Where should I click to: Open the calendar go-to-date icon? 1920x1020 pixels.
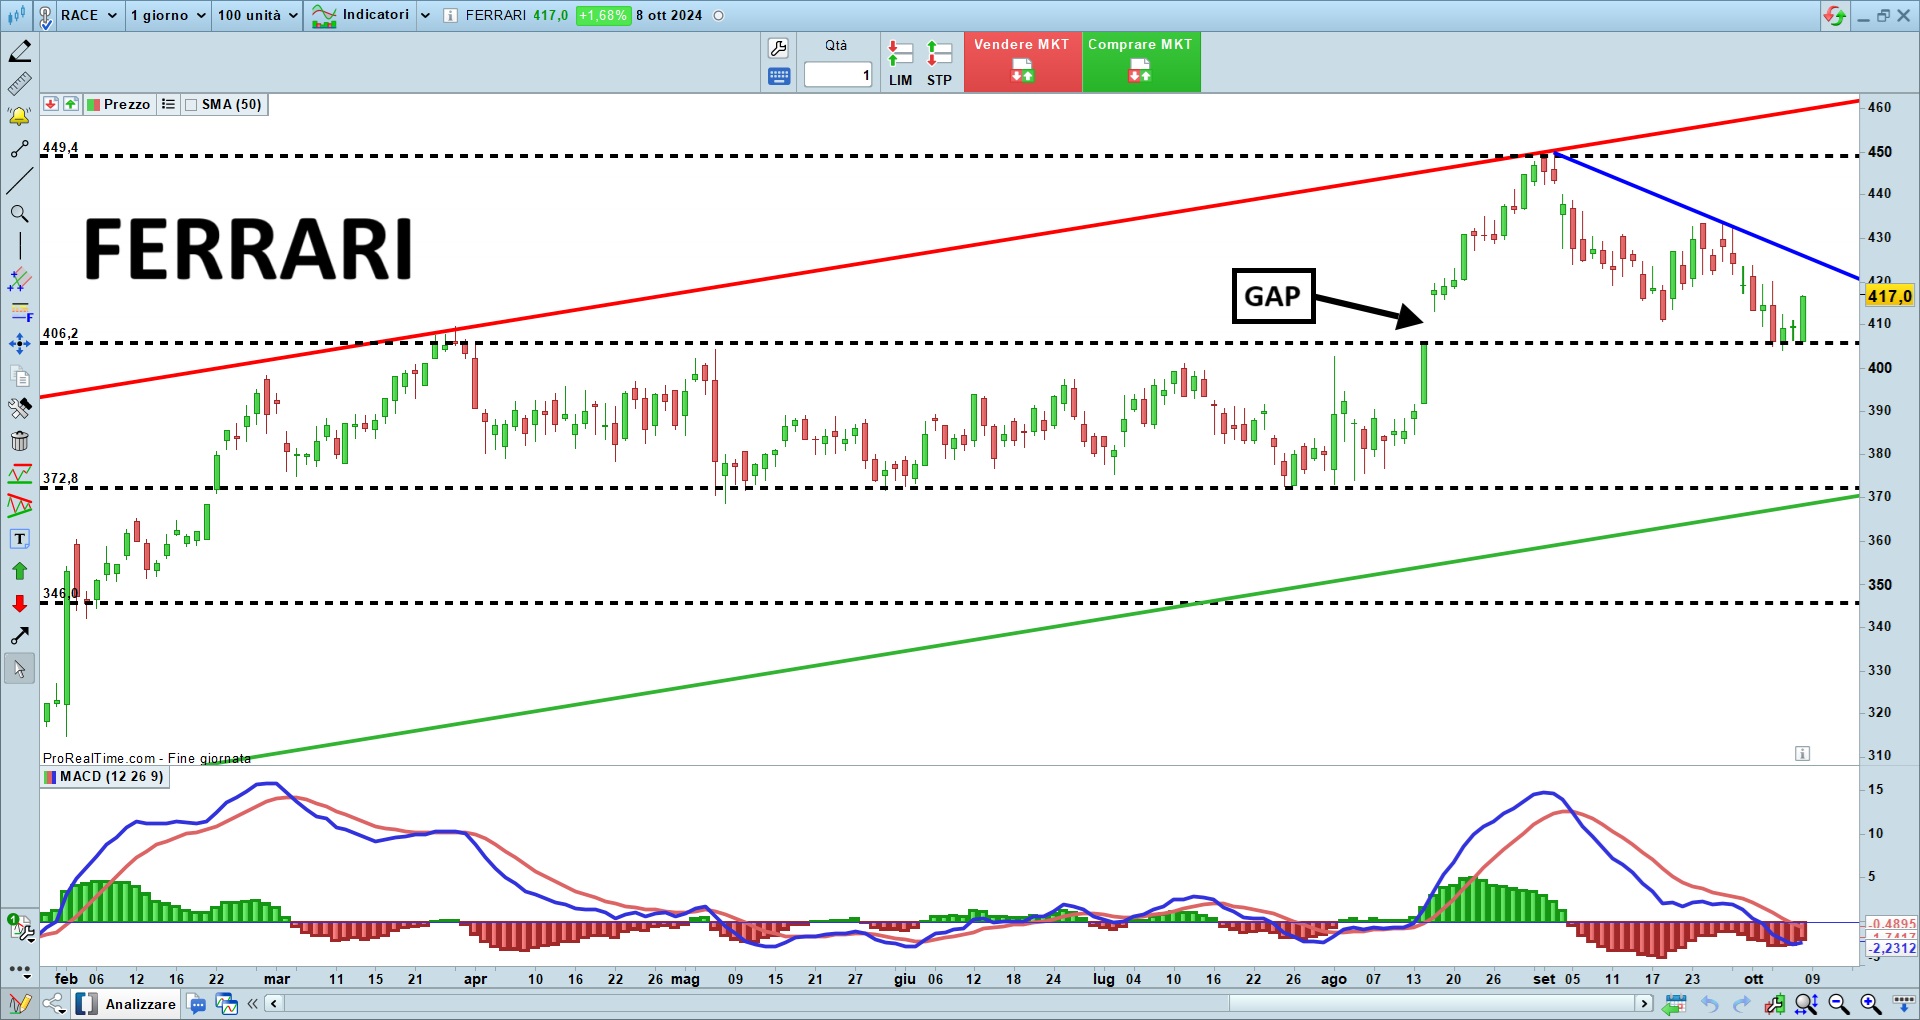pyautogui.click(x=1674, y=1003)
